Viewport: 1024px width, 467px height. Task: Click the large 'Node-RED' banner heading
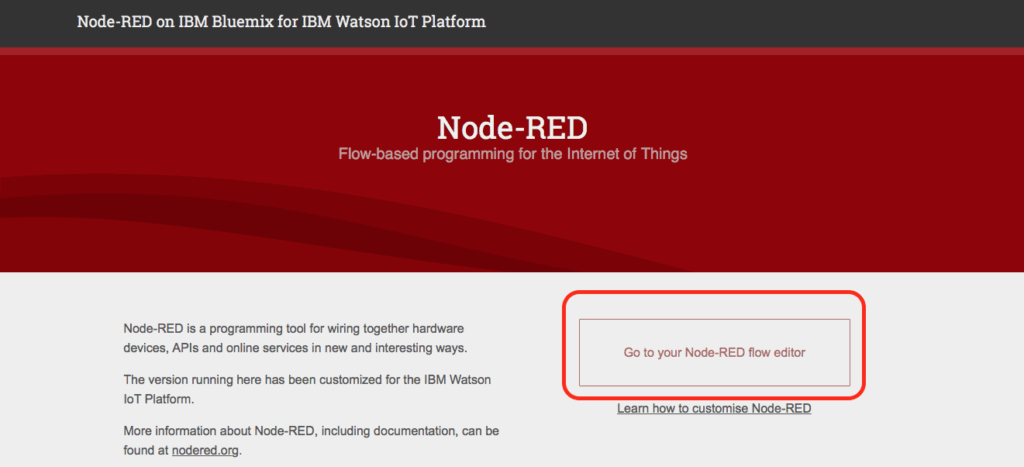click(513, 127)
